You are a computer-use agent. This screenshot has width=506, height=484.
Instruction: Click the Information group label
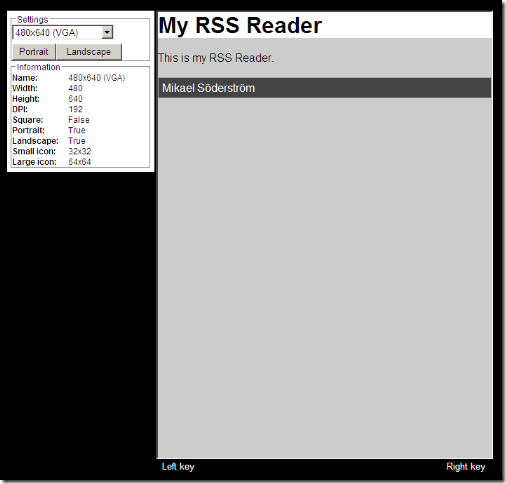[38, 67]
